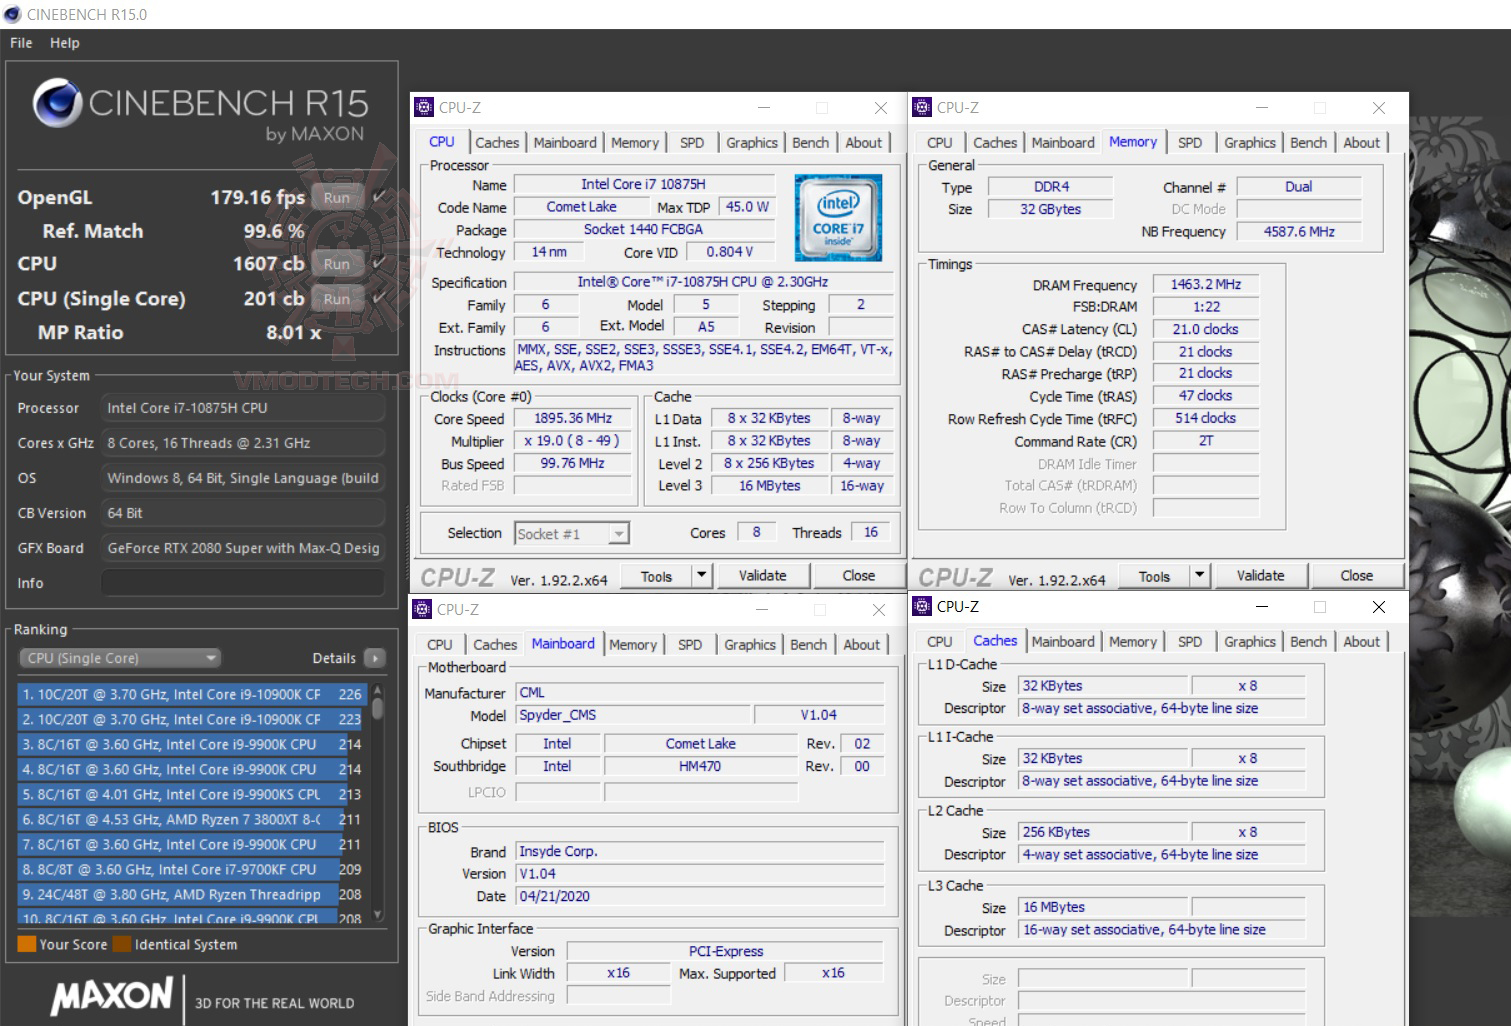Viewport: 1511px width, 1026px height.
Task: Click the Core Speed value 1895.36 MHz
Action: click(x=573, y=418)
